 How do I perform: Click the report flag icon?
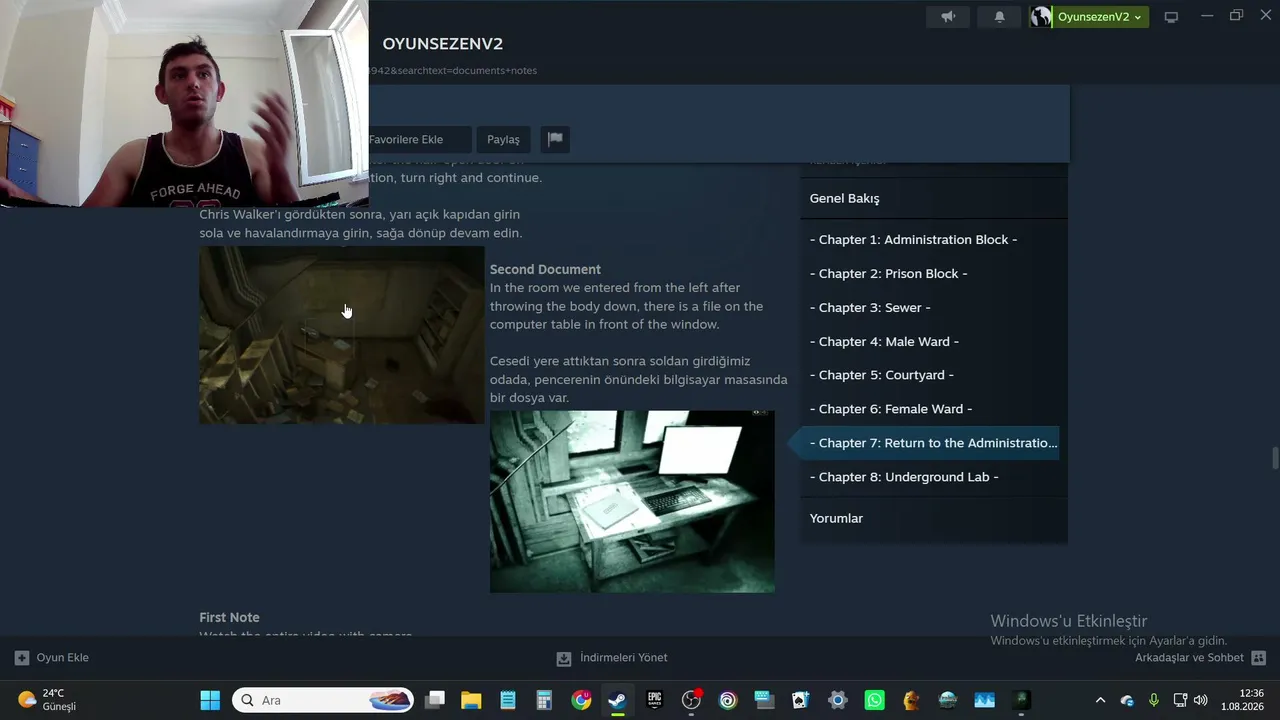(x=555, y=139)
